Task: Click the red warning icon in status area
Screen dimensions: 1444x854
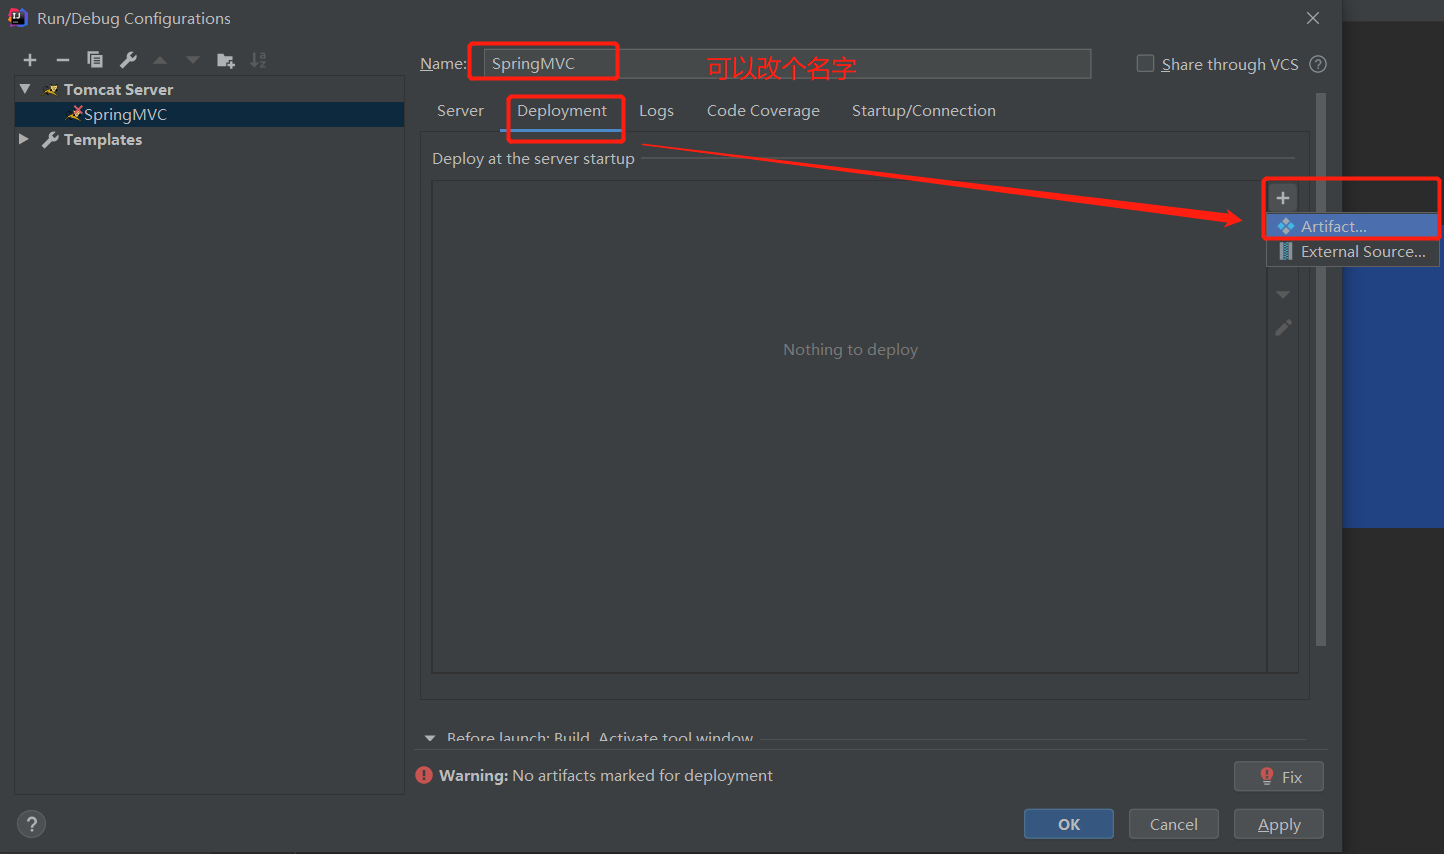Action: [x=424, y=775]
